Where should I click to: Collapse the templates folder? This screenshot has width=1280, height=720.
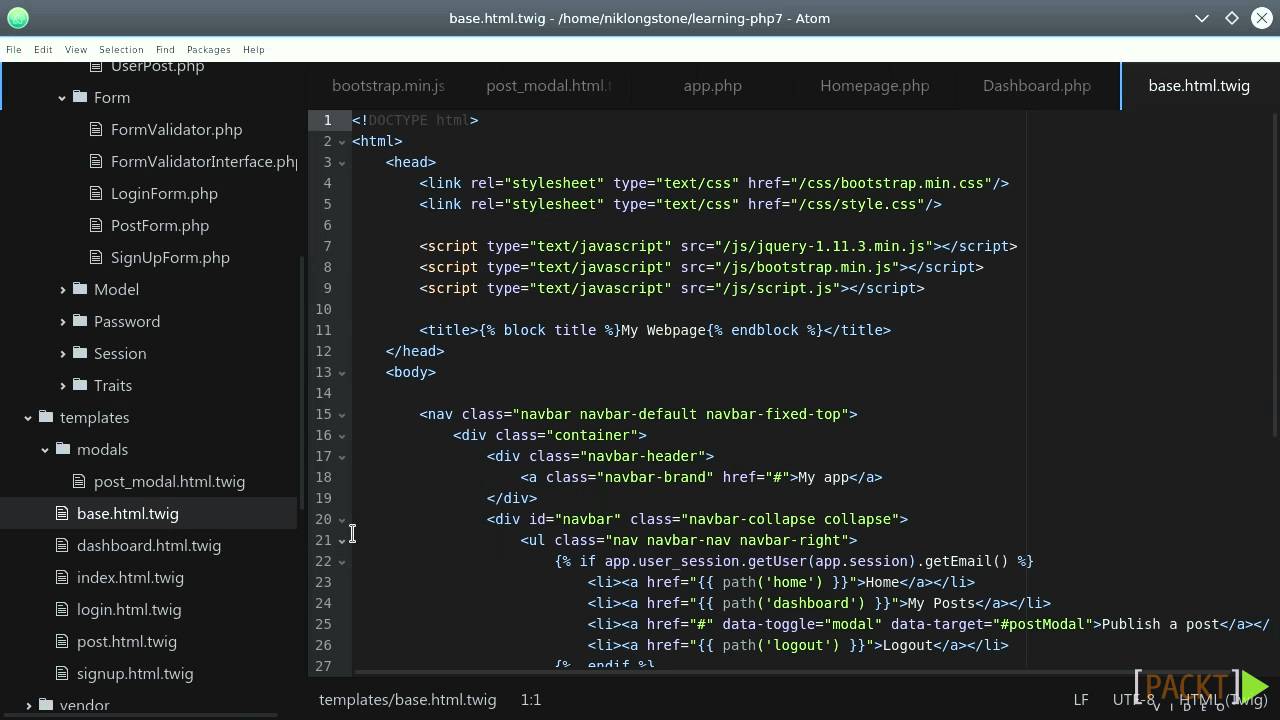[x=28, y=417]
